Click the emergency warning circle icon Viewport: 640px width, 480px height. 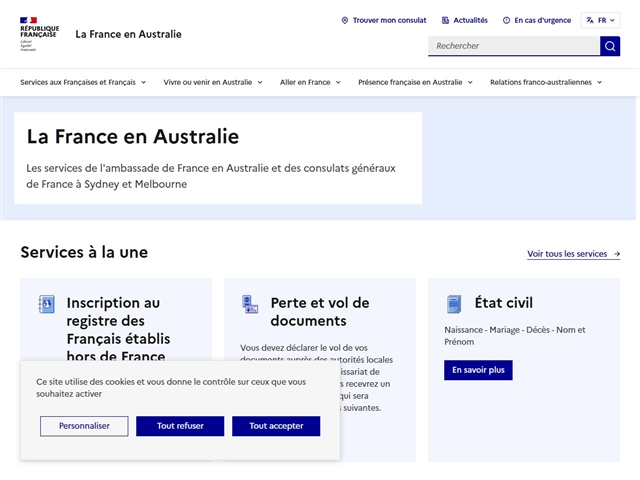[x=506, y=20]
